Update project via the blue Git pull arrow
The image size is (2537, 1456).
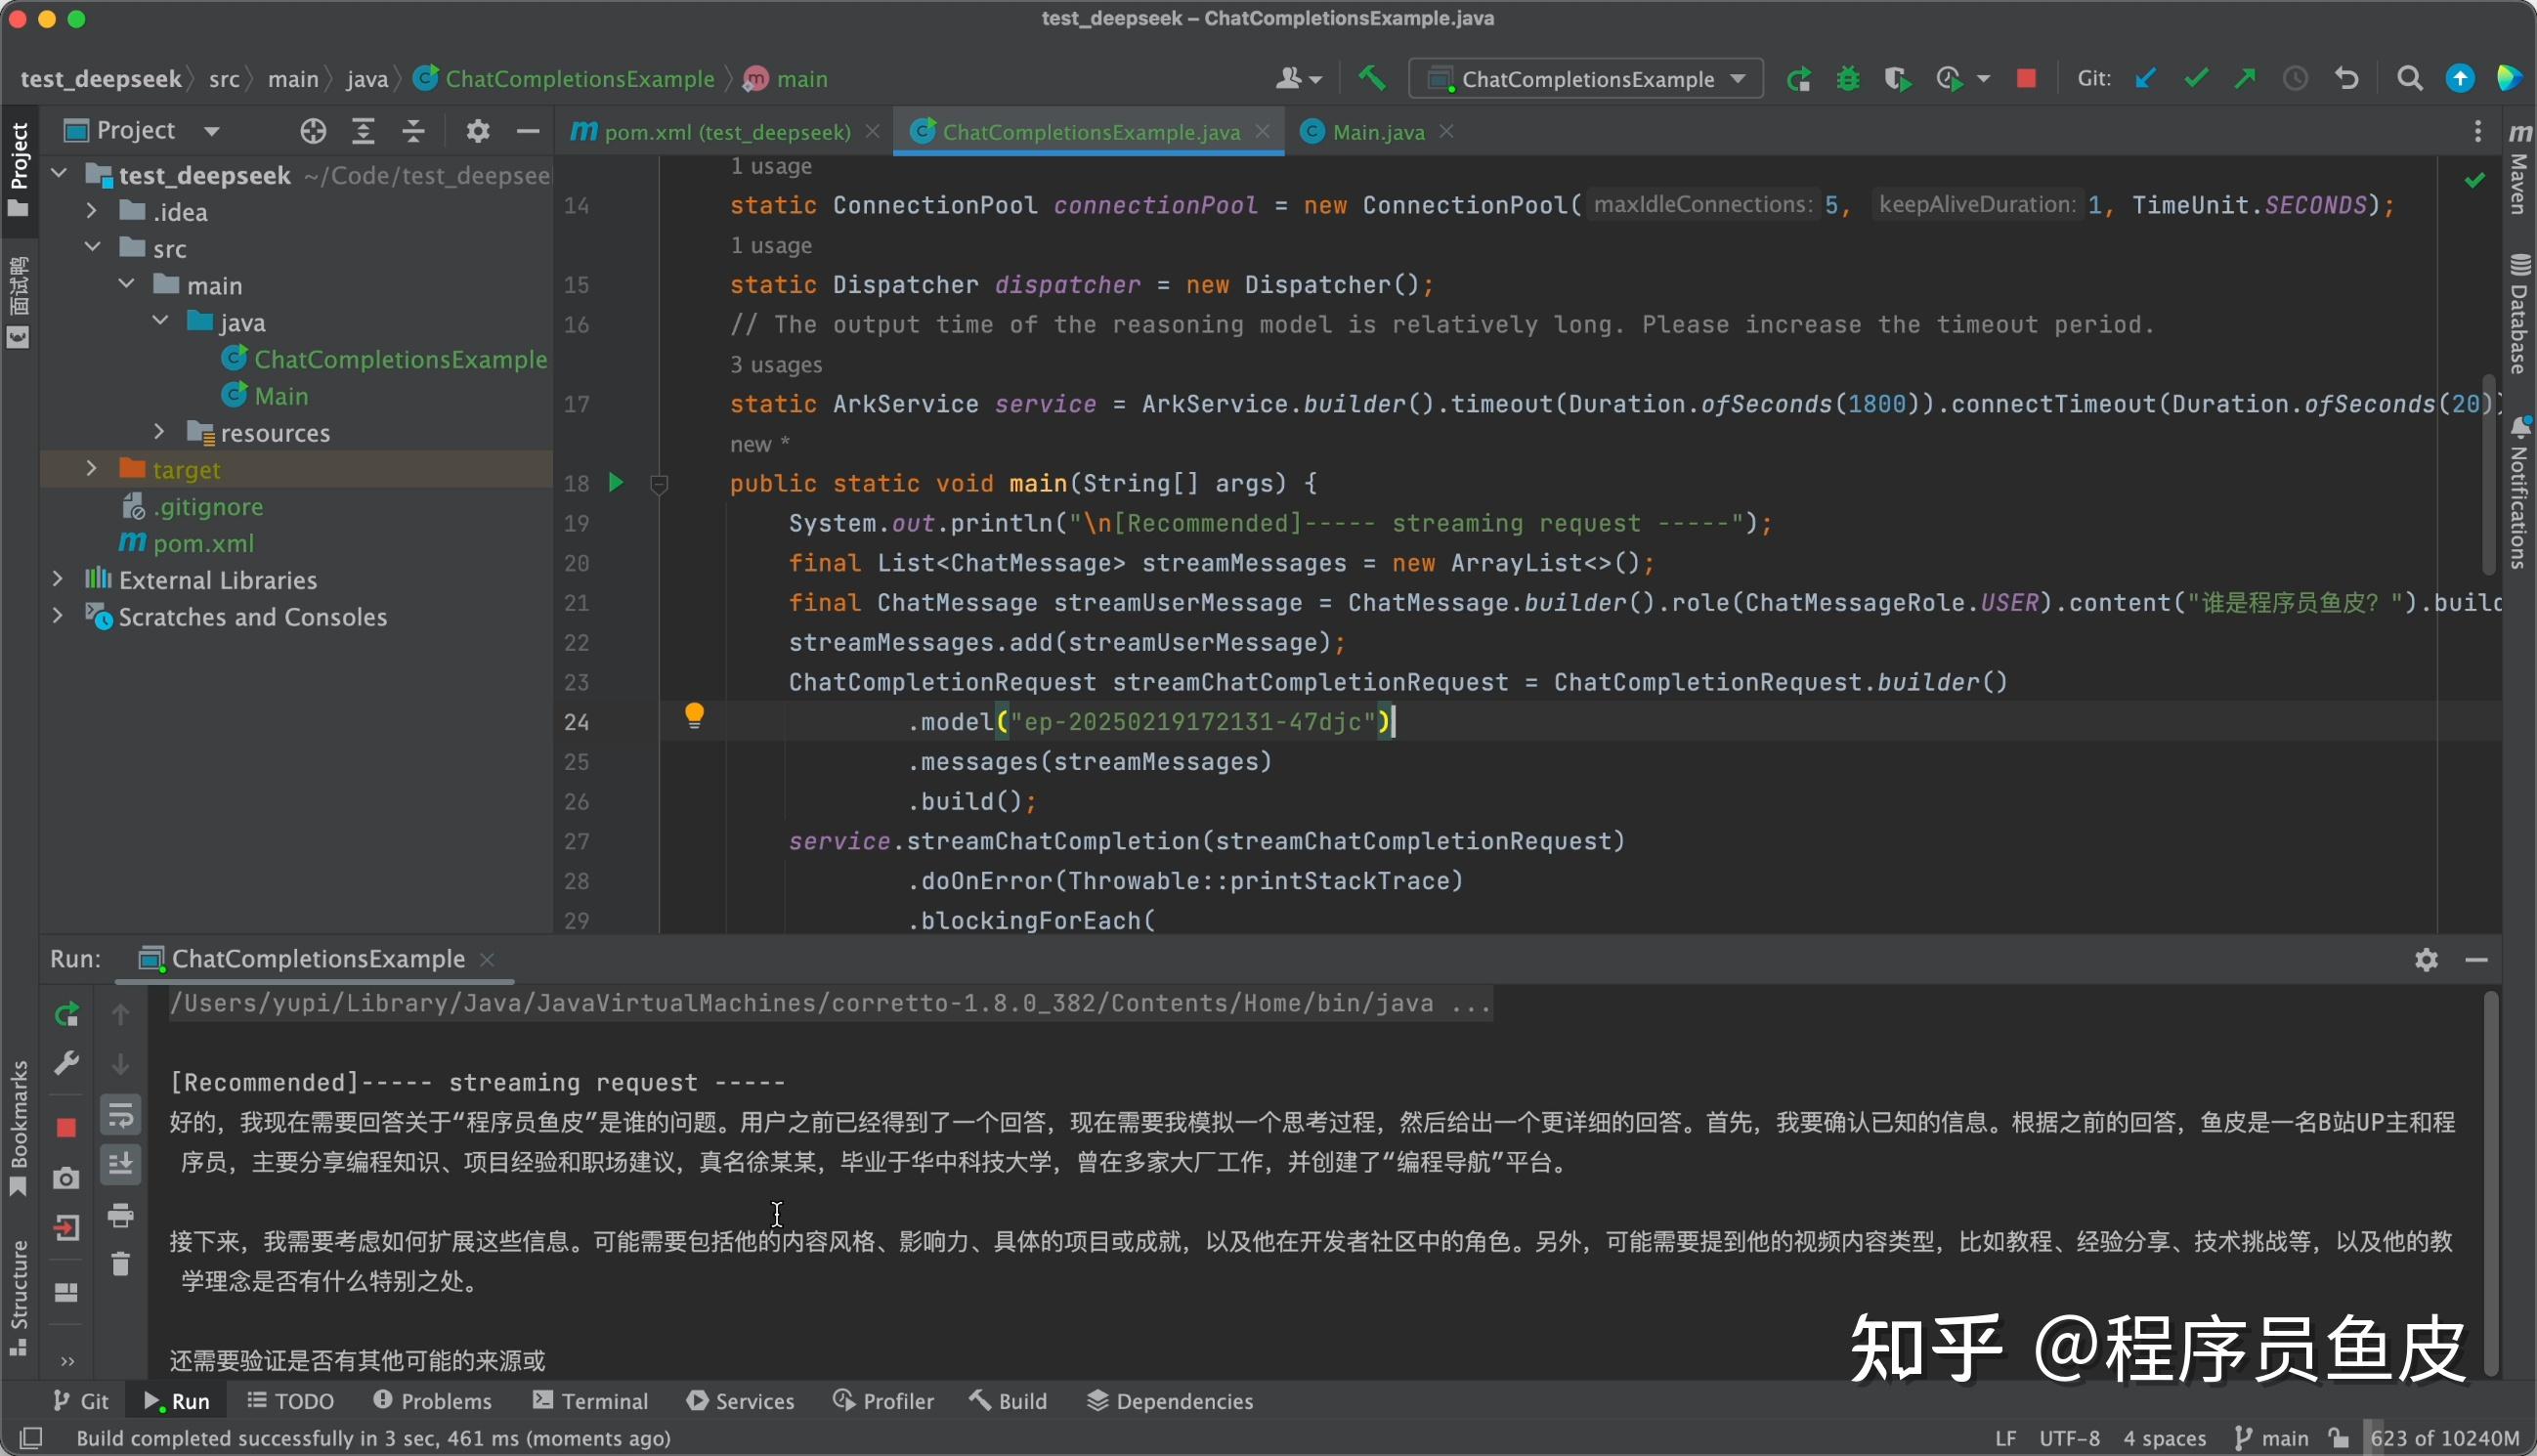[2148, 78]
